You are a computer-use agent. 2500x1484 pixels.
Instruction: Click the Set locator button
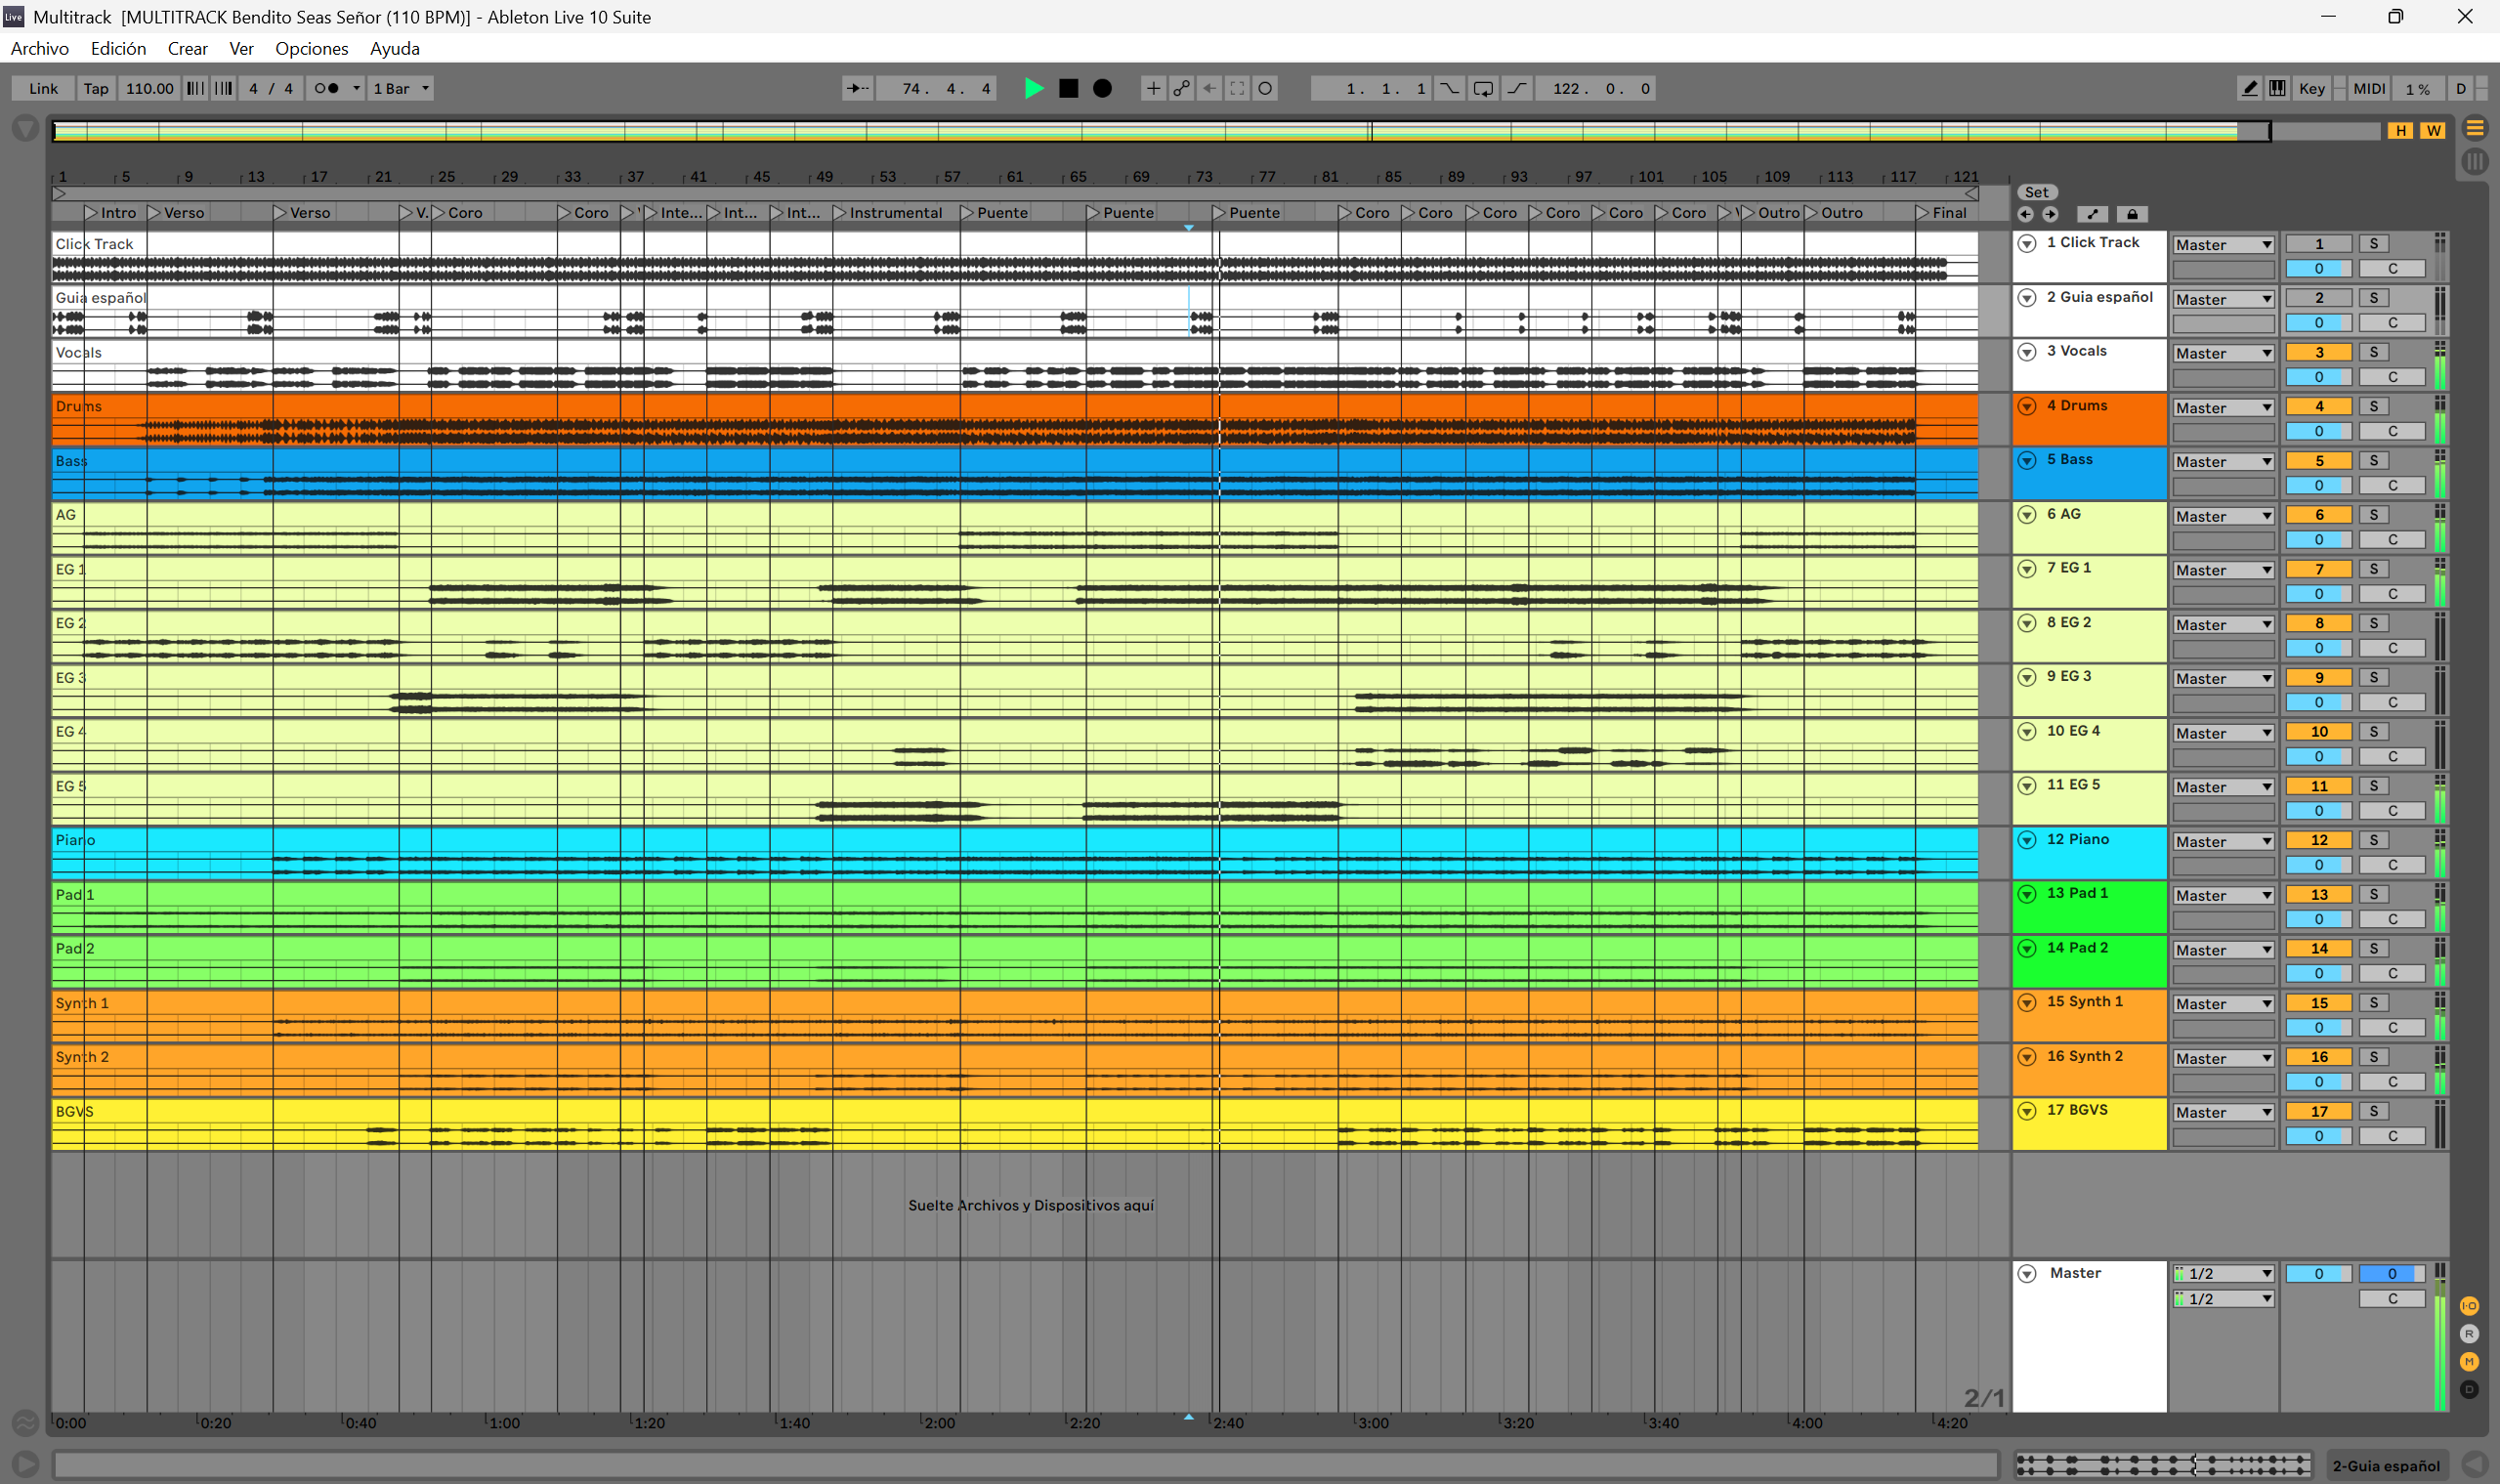2037,192
